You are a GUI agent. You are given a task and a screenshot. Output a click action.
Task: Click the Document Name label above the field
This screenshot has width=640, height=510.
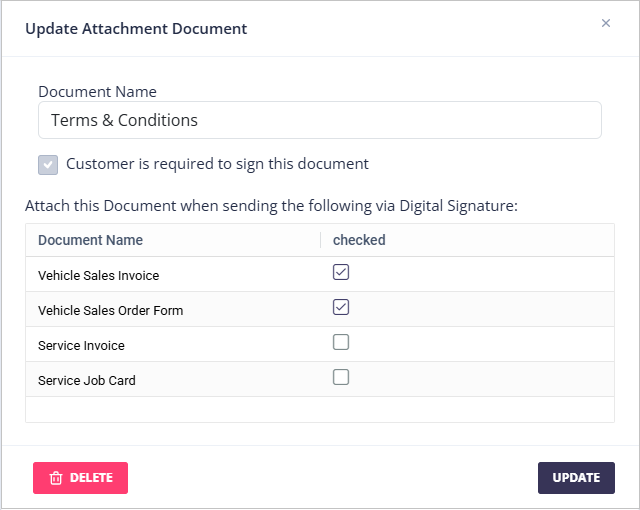[97, 91]
